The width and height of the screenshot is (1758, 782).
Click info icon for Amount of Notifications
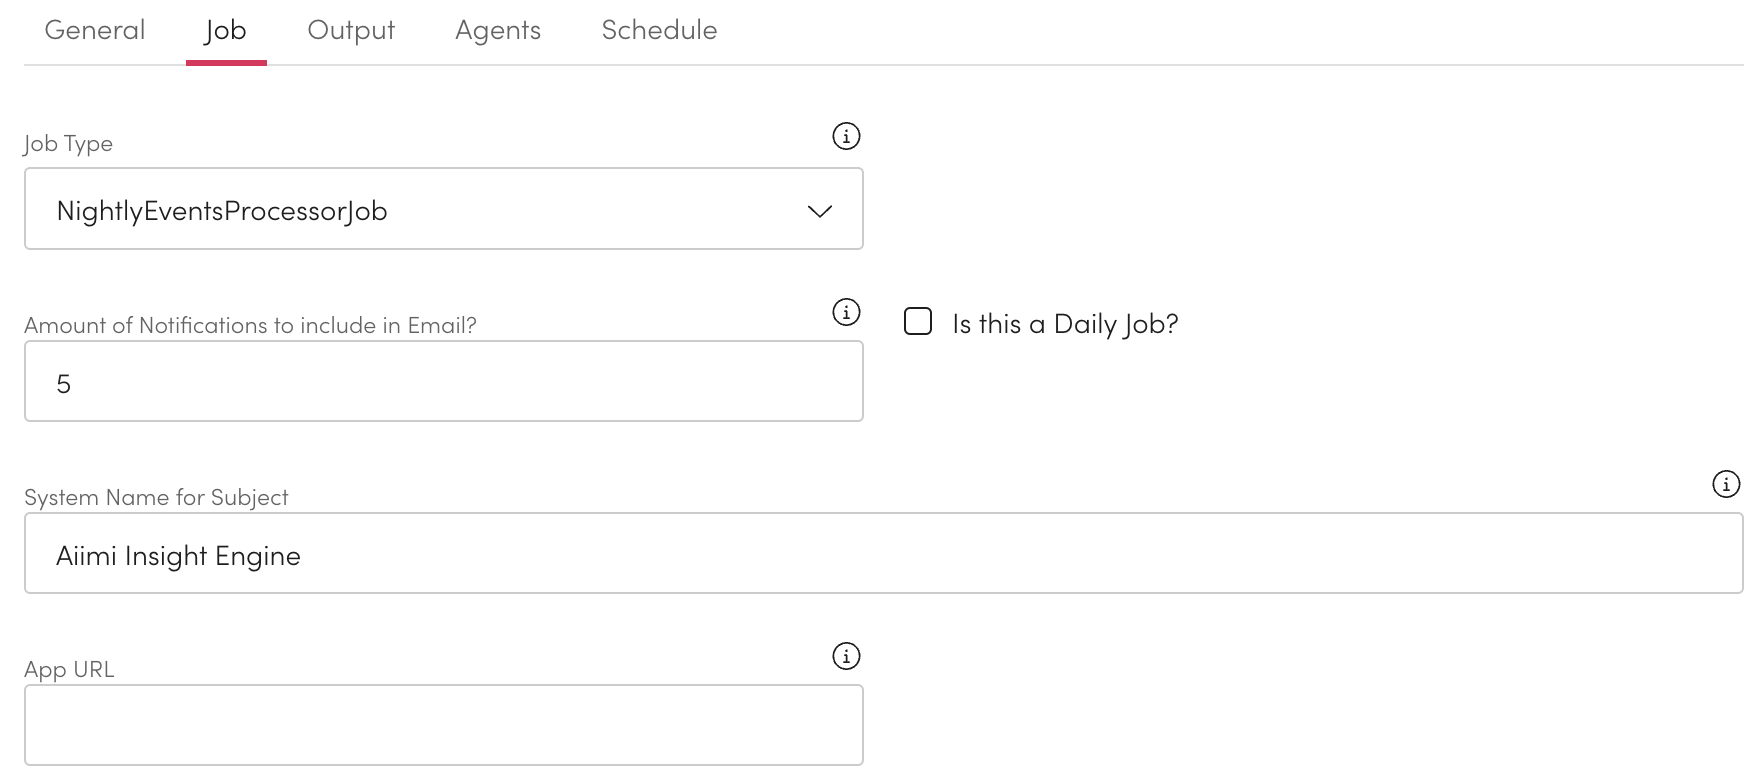(846, 312)
